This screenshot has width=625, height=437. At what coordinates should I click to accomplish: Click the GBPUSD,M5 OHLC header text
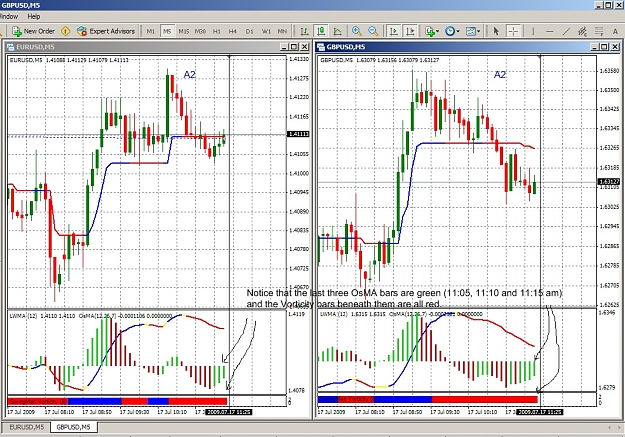[379, 60]
